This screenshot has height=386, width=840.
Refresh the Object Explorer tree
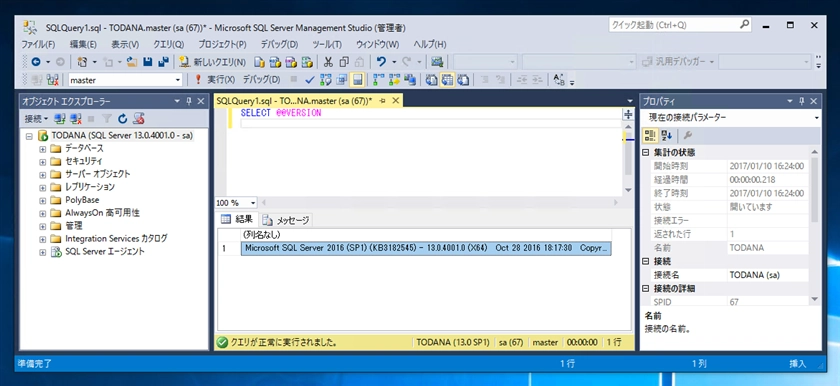pos(123,118)
